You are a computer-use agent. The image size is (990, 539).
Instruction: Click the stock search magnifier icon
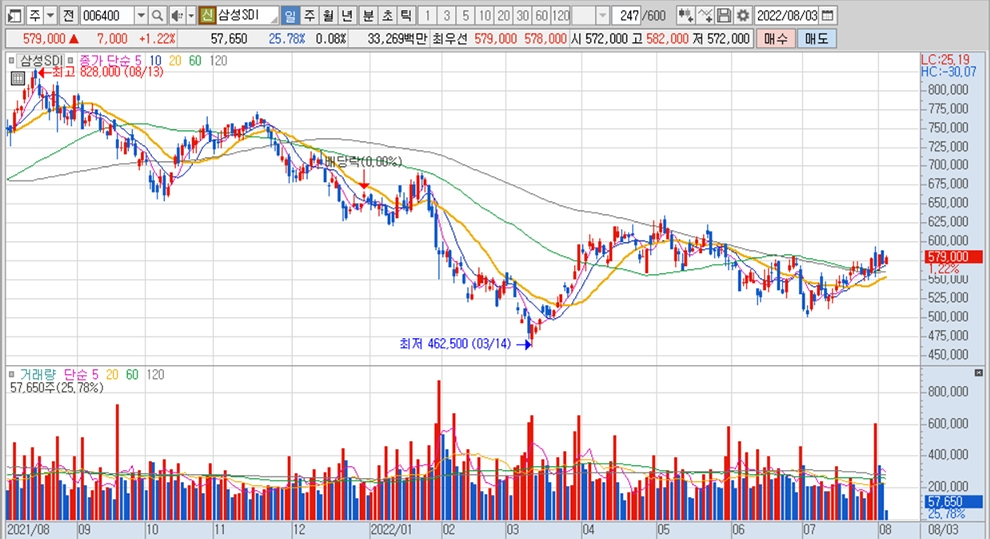tap(157, 16)
